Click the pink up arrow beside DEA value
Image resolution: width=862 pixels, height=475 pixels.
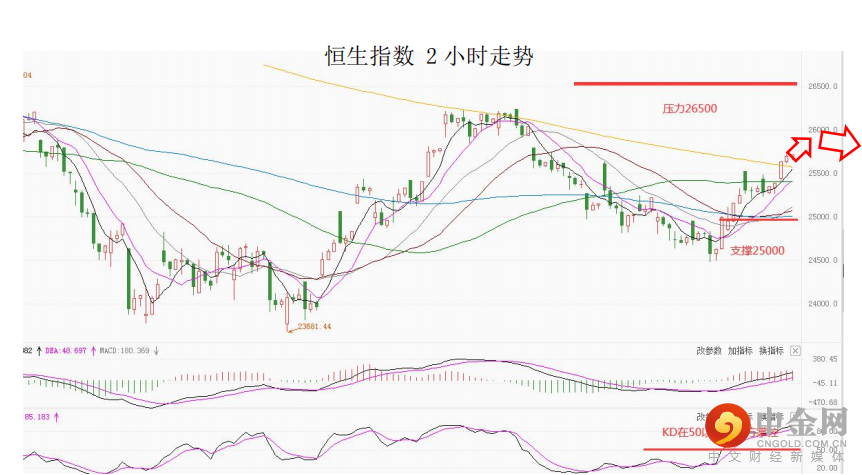[x=38, y=351]
